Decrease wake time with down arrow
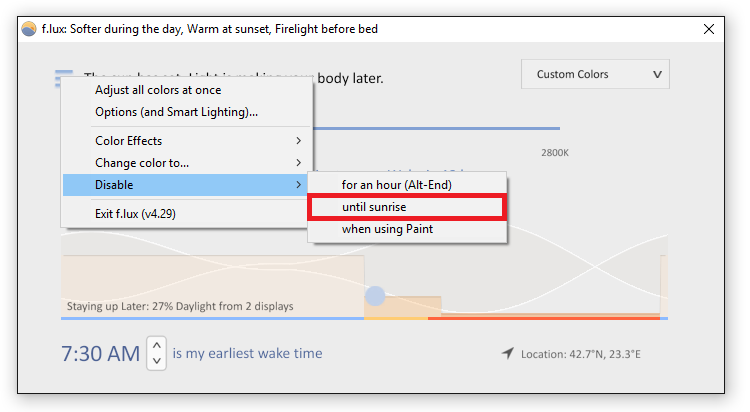Image resolution: width=750 pixels, height=412 pixels. pos(156,361)
